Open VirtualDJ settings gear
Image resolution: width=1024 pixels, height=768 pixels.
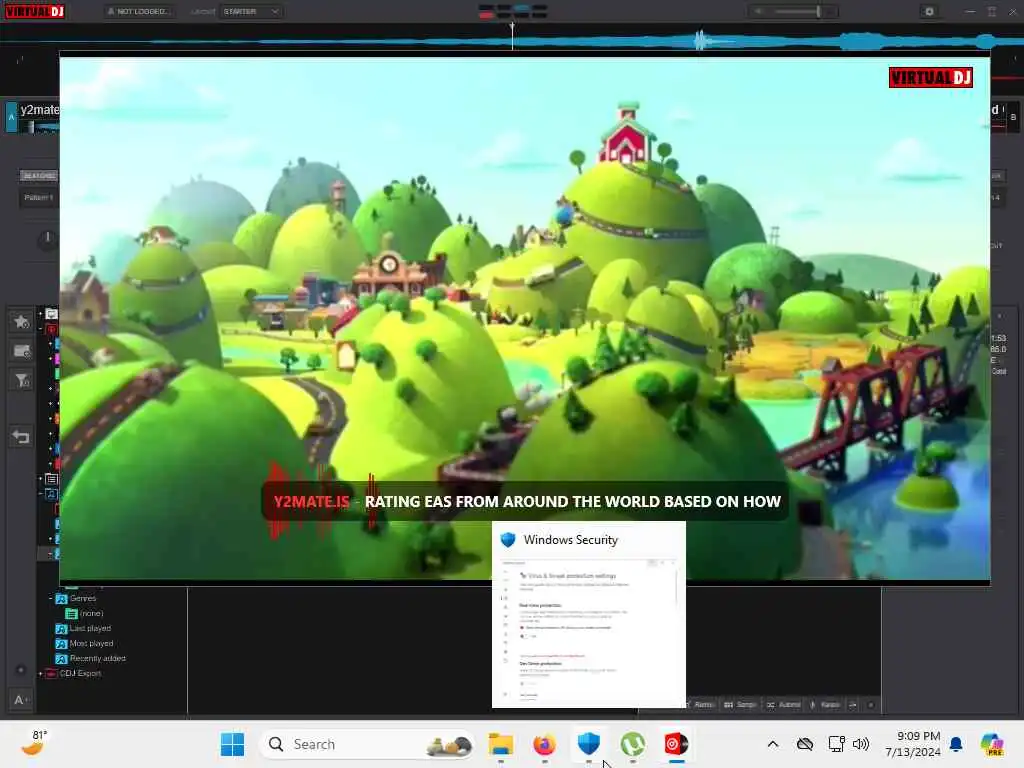click(x=929, y=11)
